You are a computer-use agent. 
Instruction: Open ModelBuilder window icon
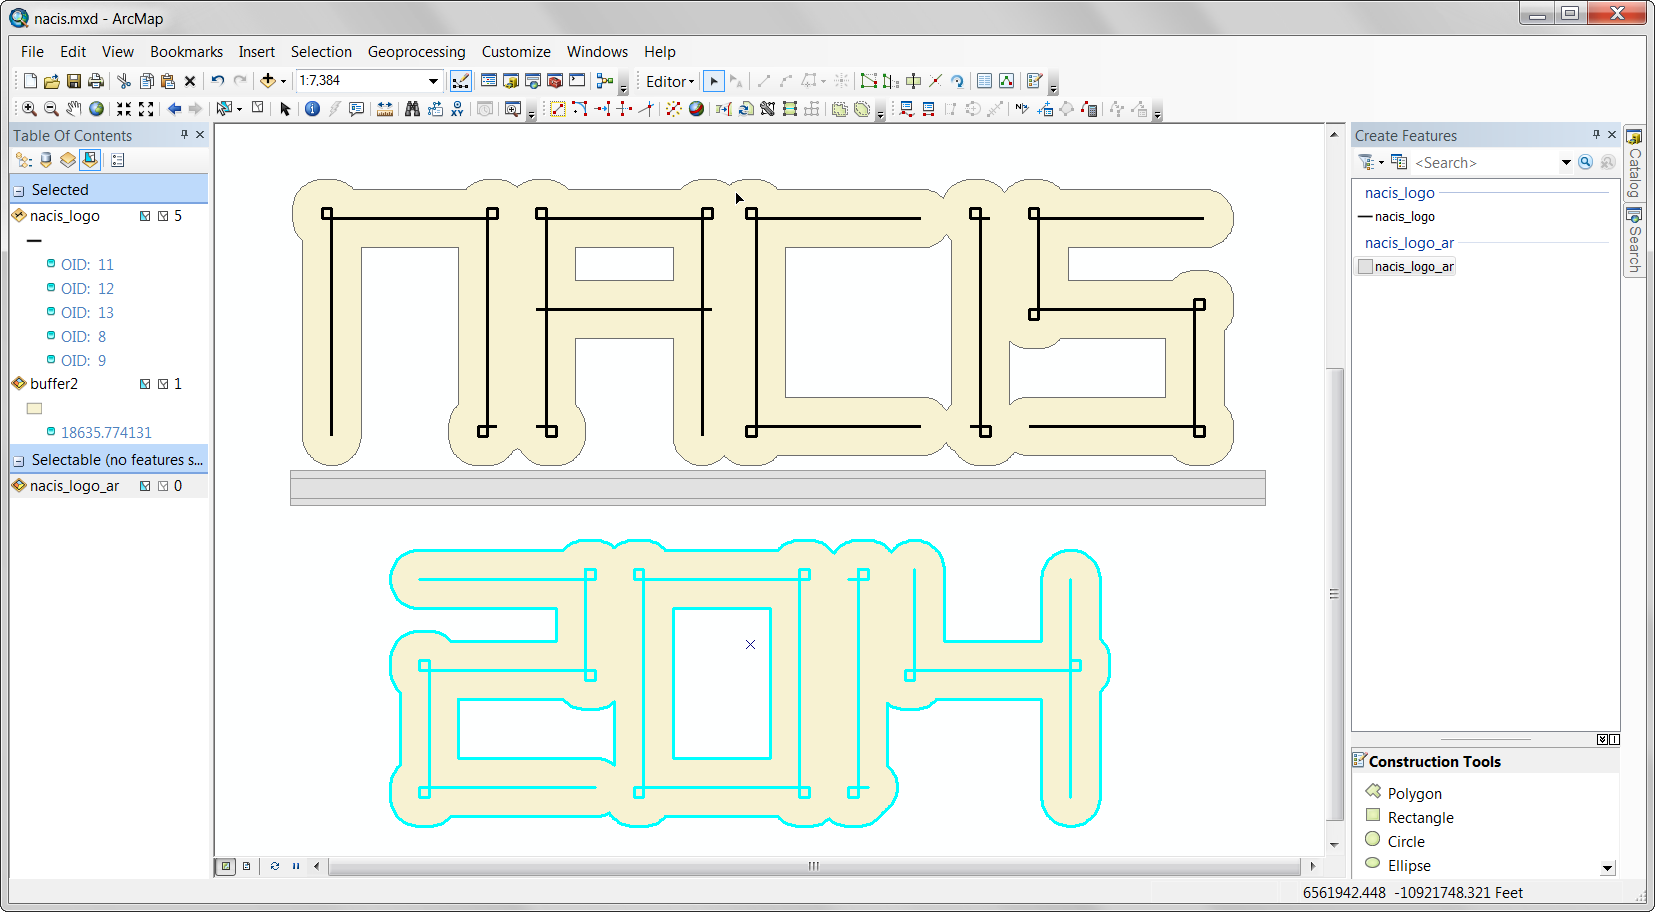pyautogui.click(x=604, y=81)
